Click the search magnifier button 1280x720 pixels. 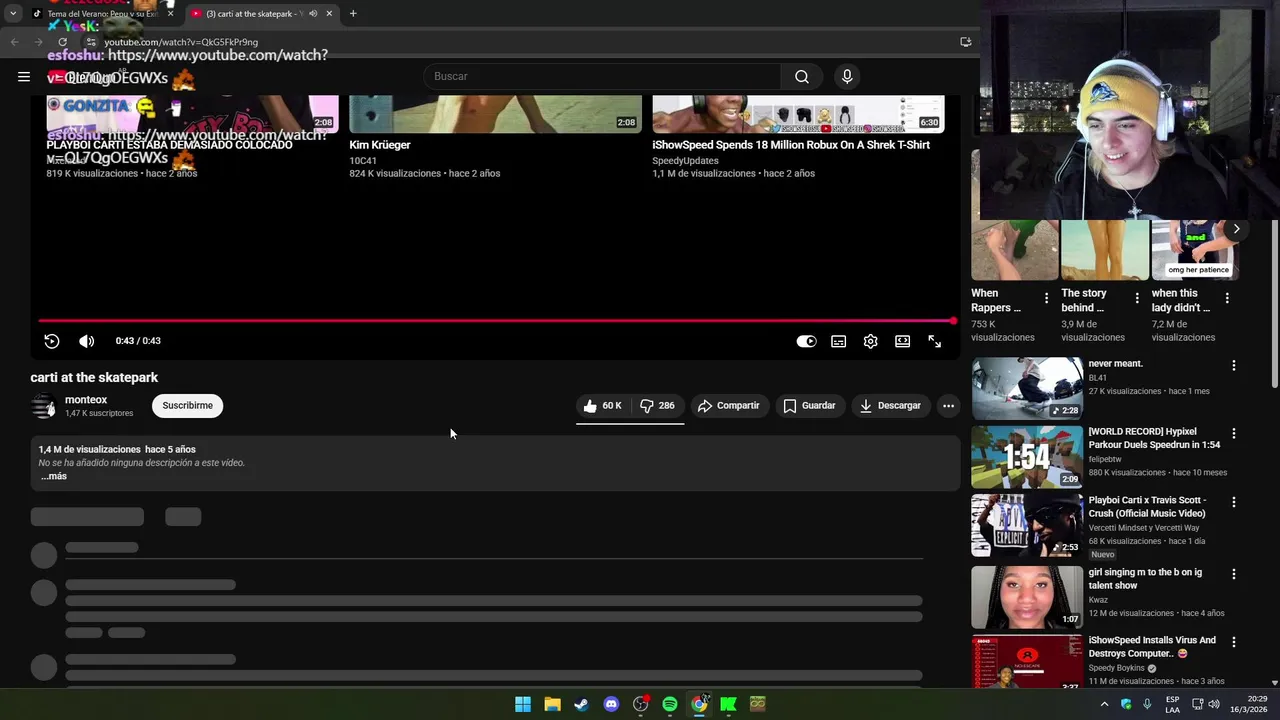802,76
